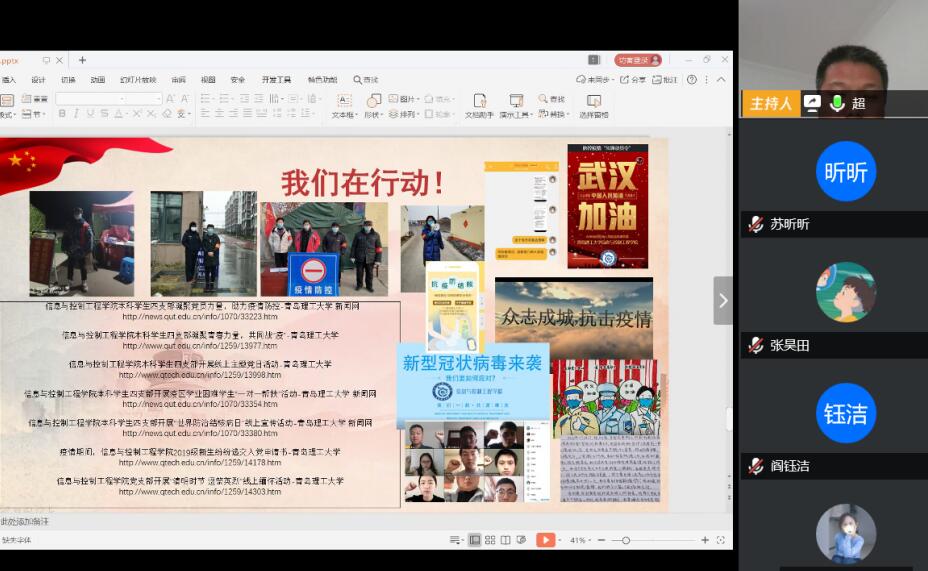Click the 分享 share icon

pos(632,80)
